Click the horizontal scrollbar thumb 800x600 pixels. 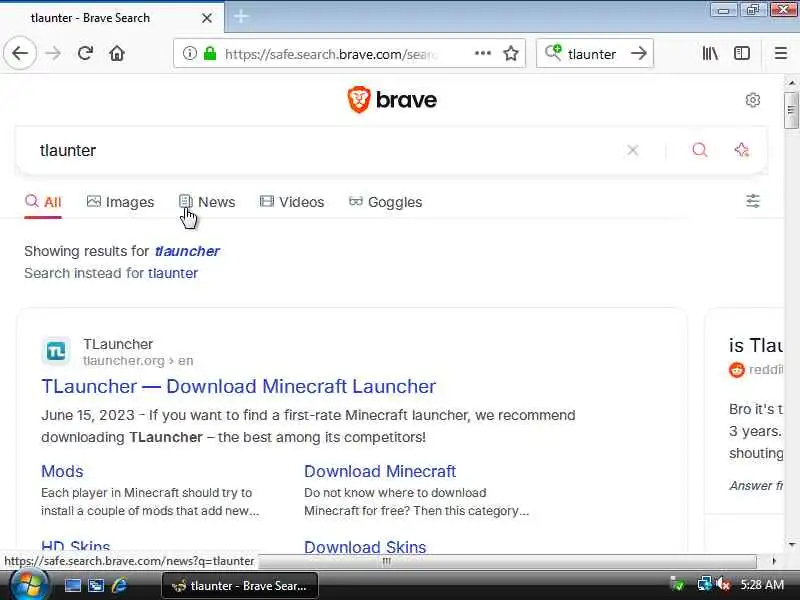[x=387, y=561]
